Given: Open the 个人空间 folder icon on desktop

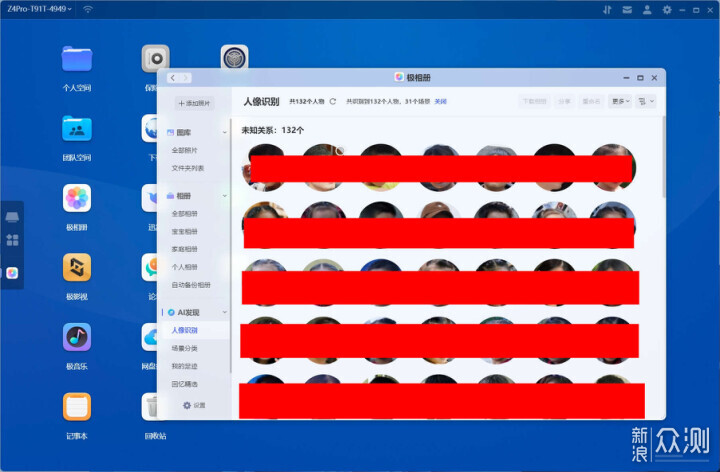Looking at the screenshot, I should [77, 59].
